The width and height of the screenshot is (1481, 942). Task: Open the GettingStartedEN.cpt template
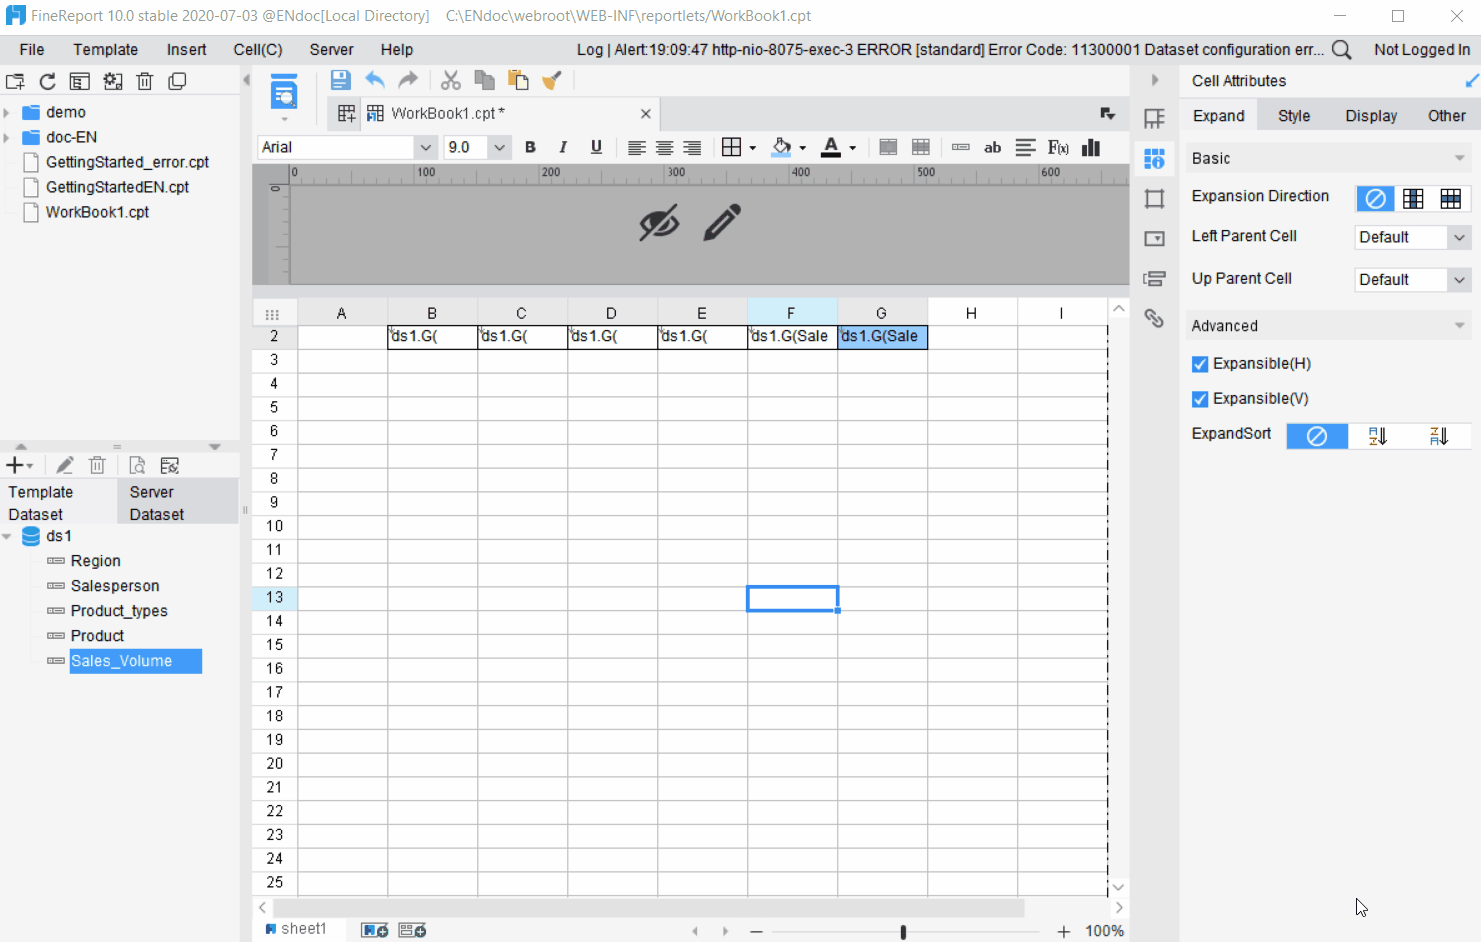coord(117,187)
